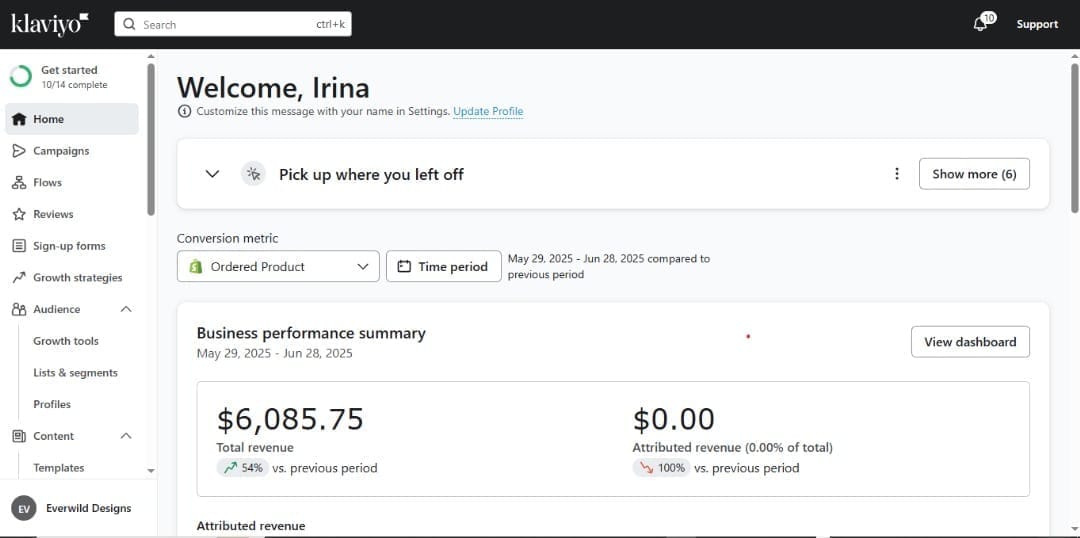Screen dimensions: 1080x538
Task: Open the Ordered Product conversion metric dropdown
Action: tap(278, 267)
